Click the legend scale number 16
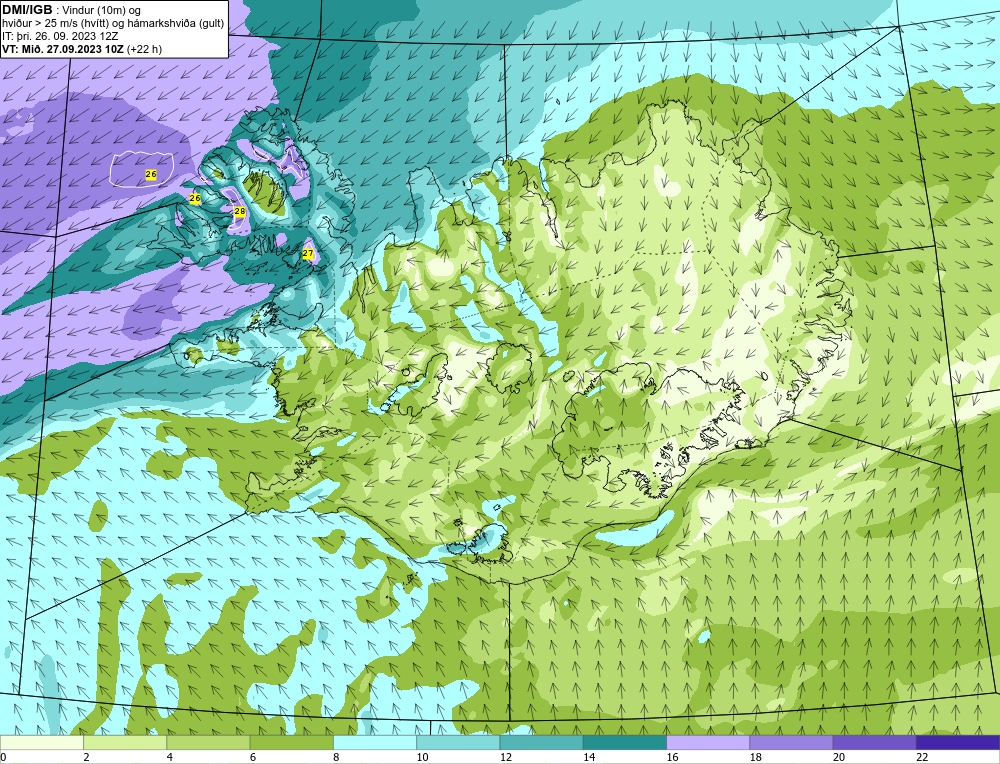Screen dimensions: 1000x764 [x=672, y=757]
